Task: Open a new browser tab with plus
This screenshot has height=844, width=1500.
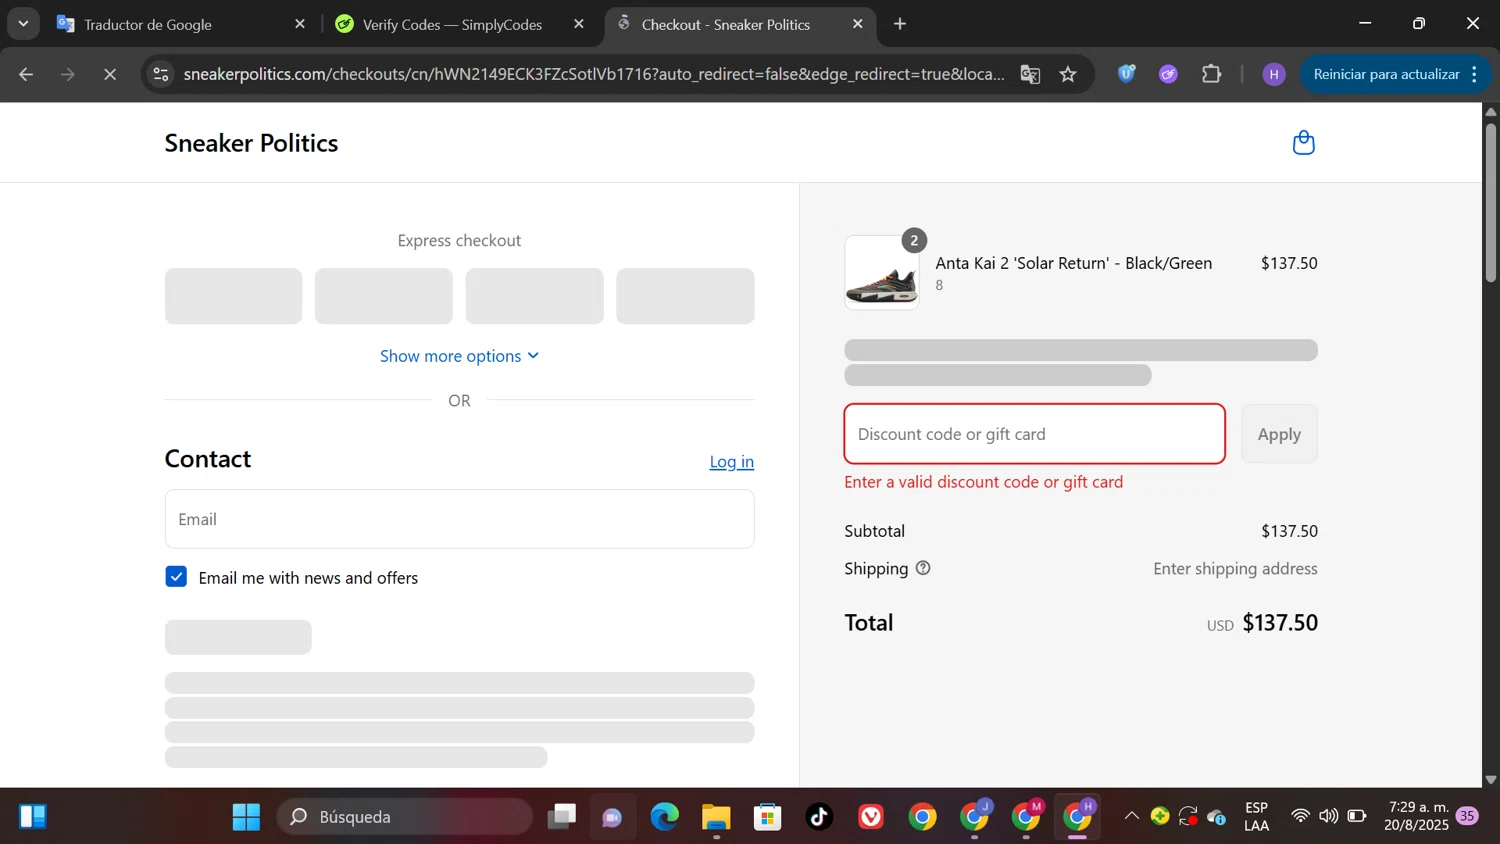Action: click(x=900, y=24)
